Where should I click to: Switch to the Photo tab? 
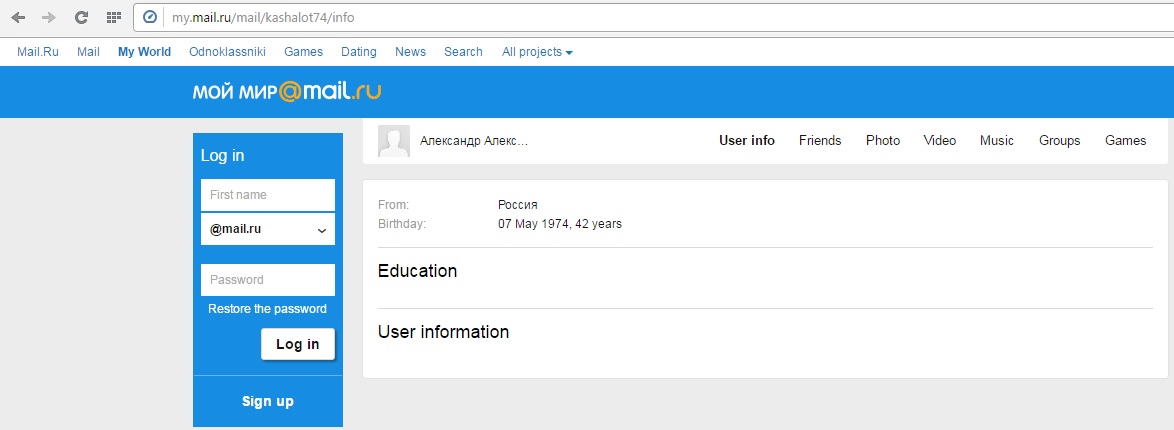click(883, 140)
